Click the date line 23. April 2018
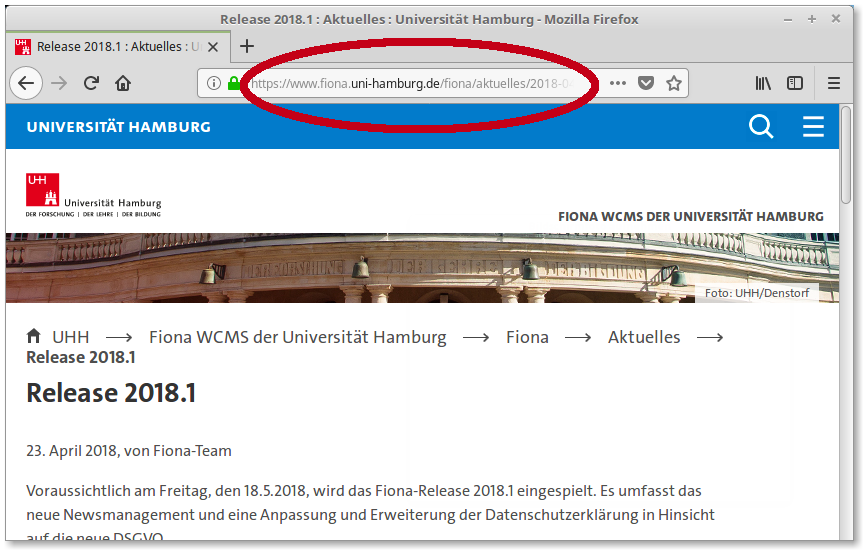 (129, 451)
